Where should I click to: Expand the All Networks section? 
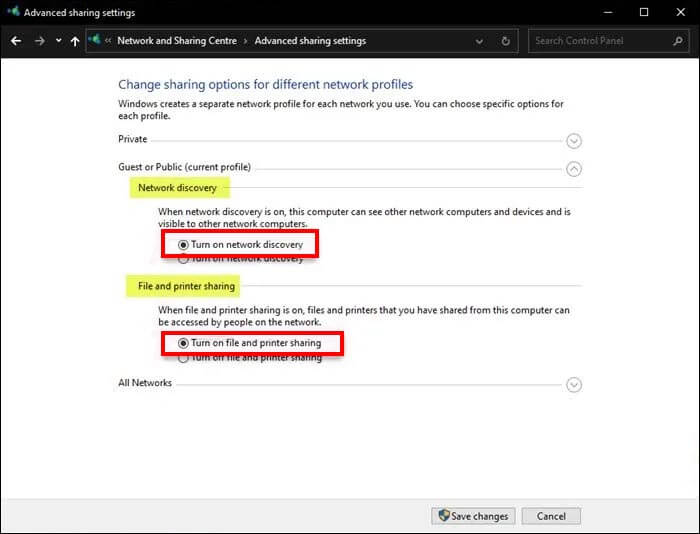coord(574,385)
